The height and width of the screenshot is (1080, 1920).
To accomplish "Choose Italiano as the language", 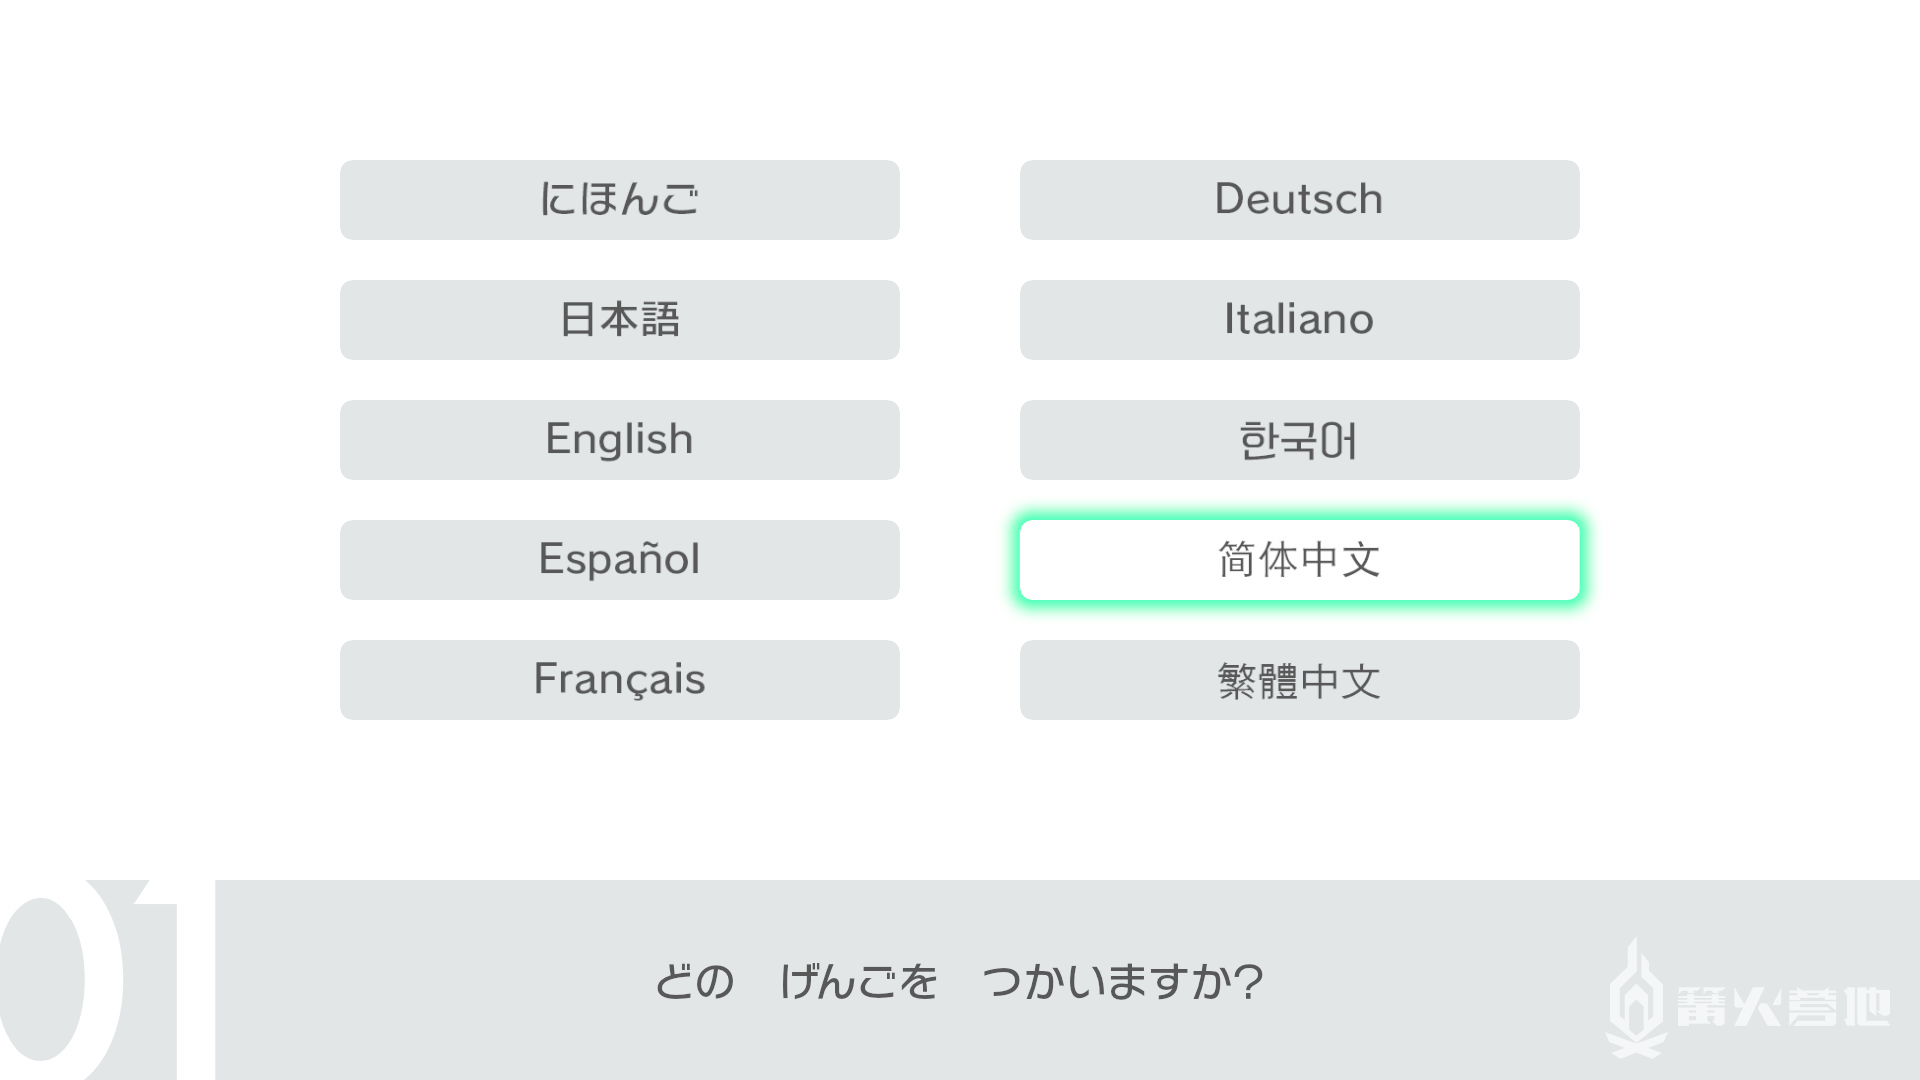I will (1299, 320).
